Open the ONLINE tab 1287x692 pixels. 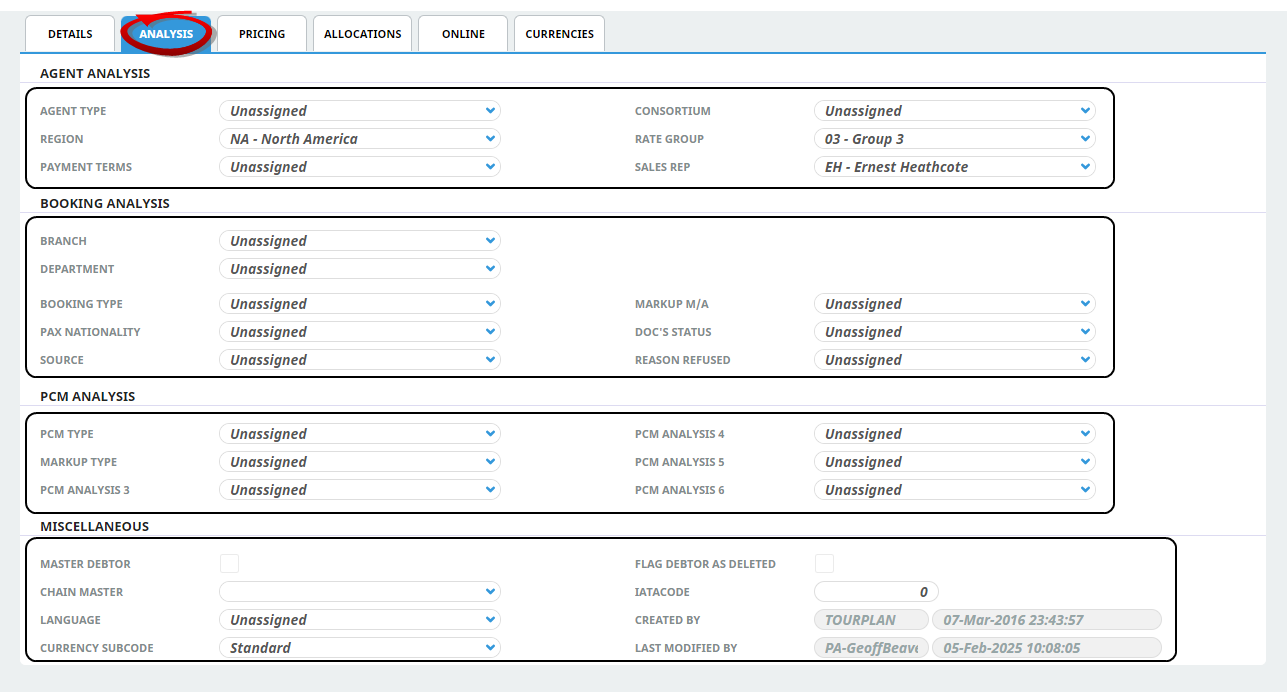tap(462, 33)
